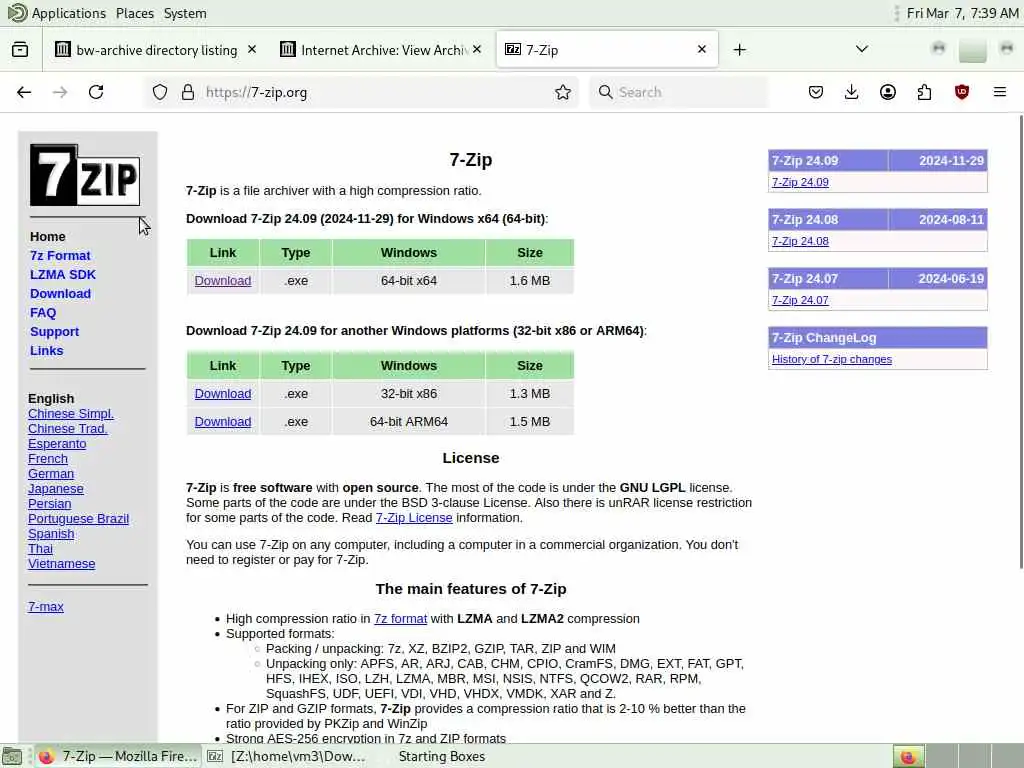Viewport: 1024px width, 768px height.
Task: Show the Firefox downloads panel
Action: (x=852, y=92)
